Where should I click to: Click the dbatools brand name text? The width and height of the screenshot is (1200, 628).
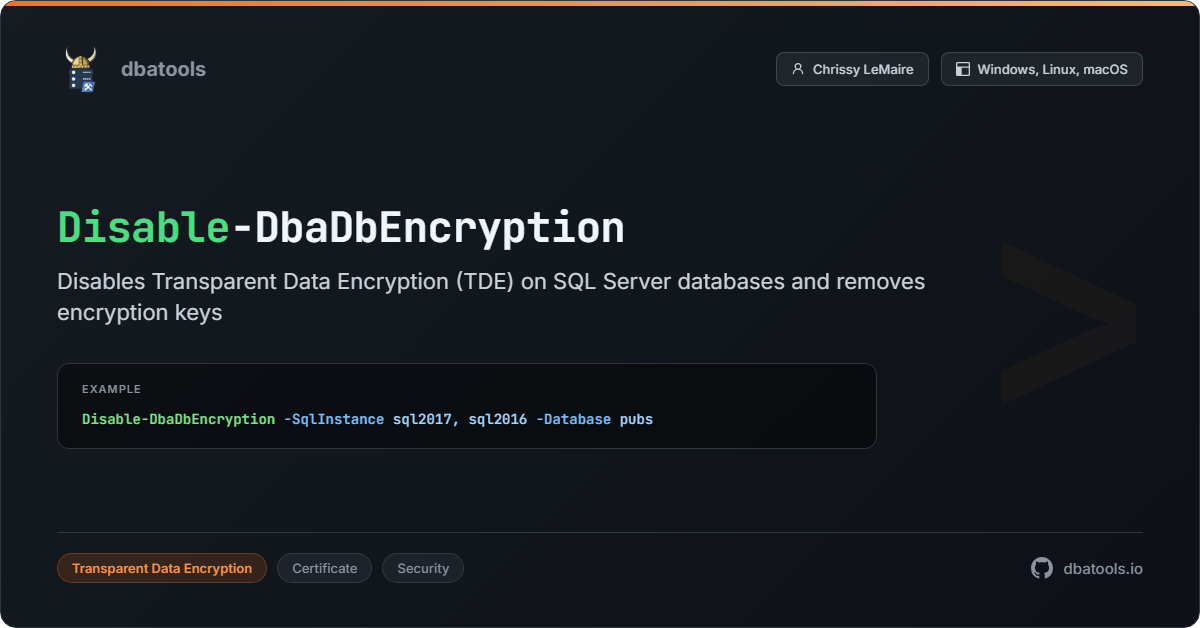coord(163,69)
